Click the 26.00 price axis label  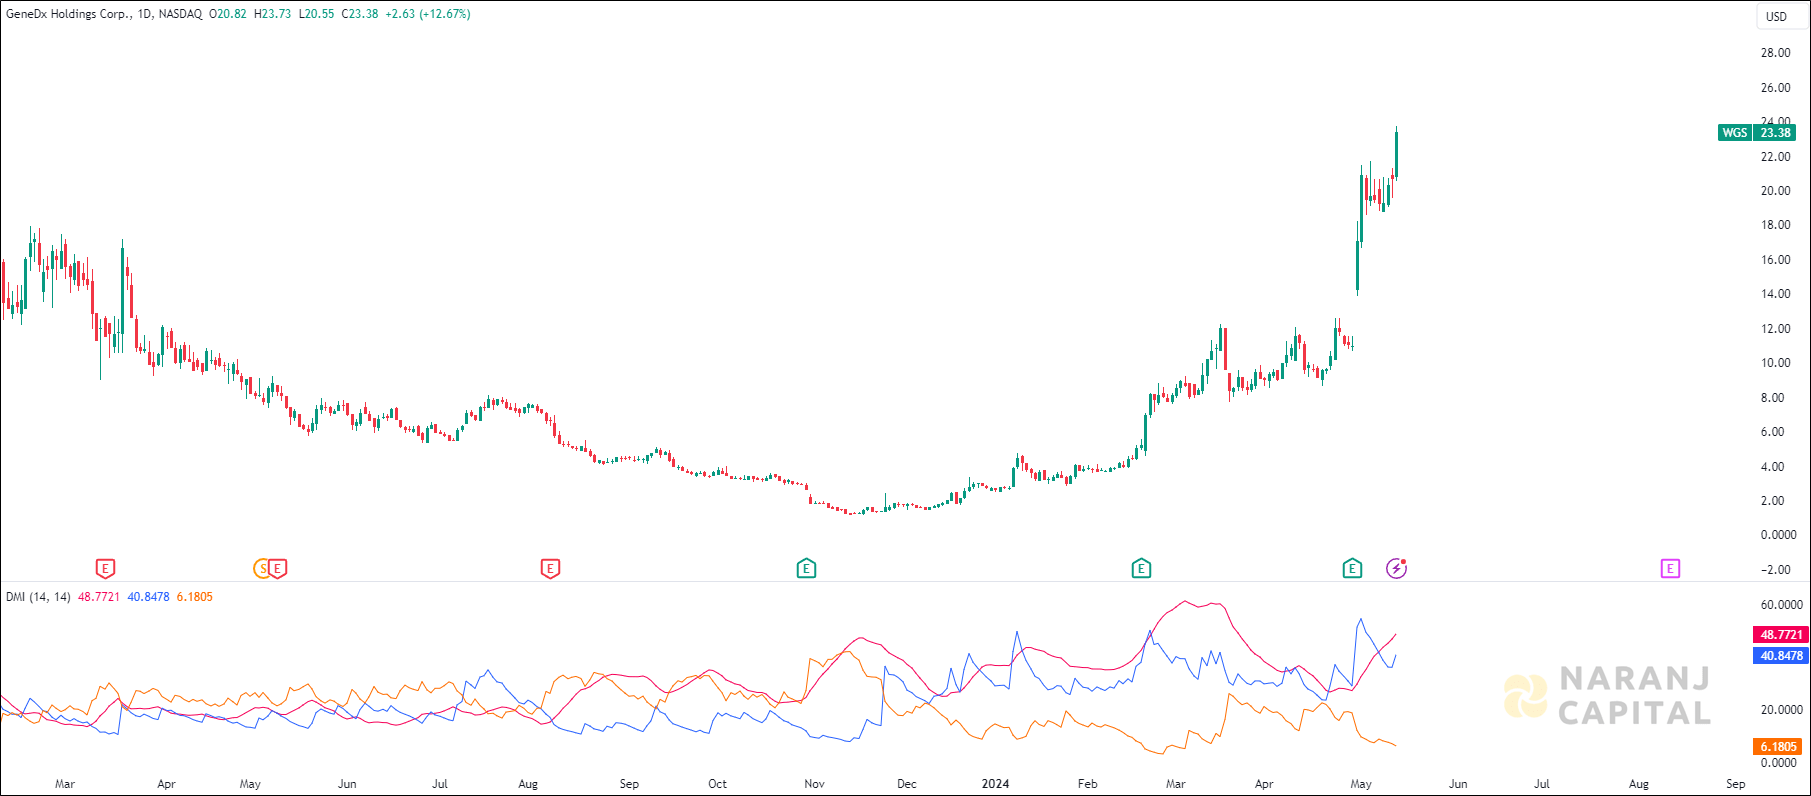click(1776, 88)
